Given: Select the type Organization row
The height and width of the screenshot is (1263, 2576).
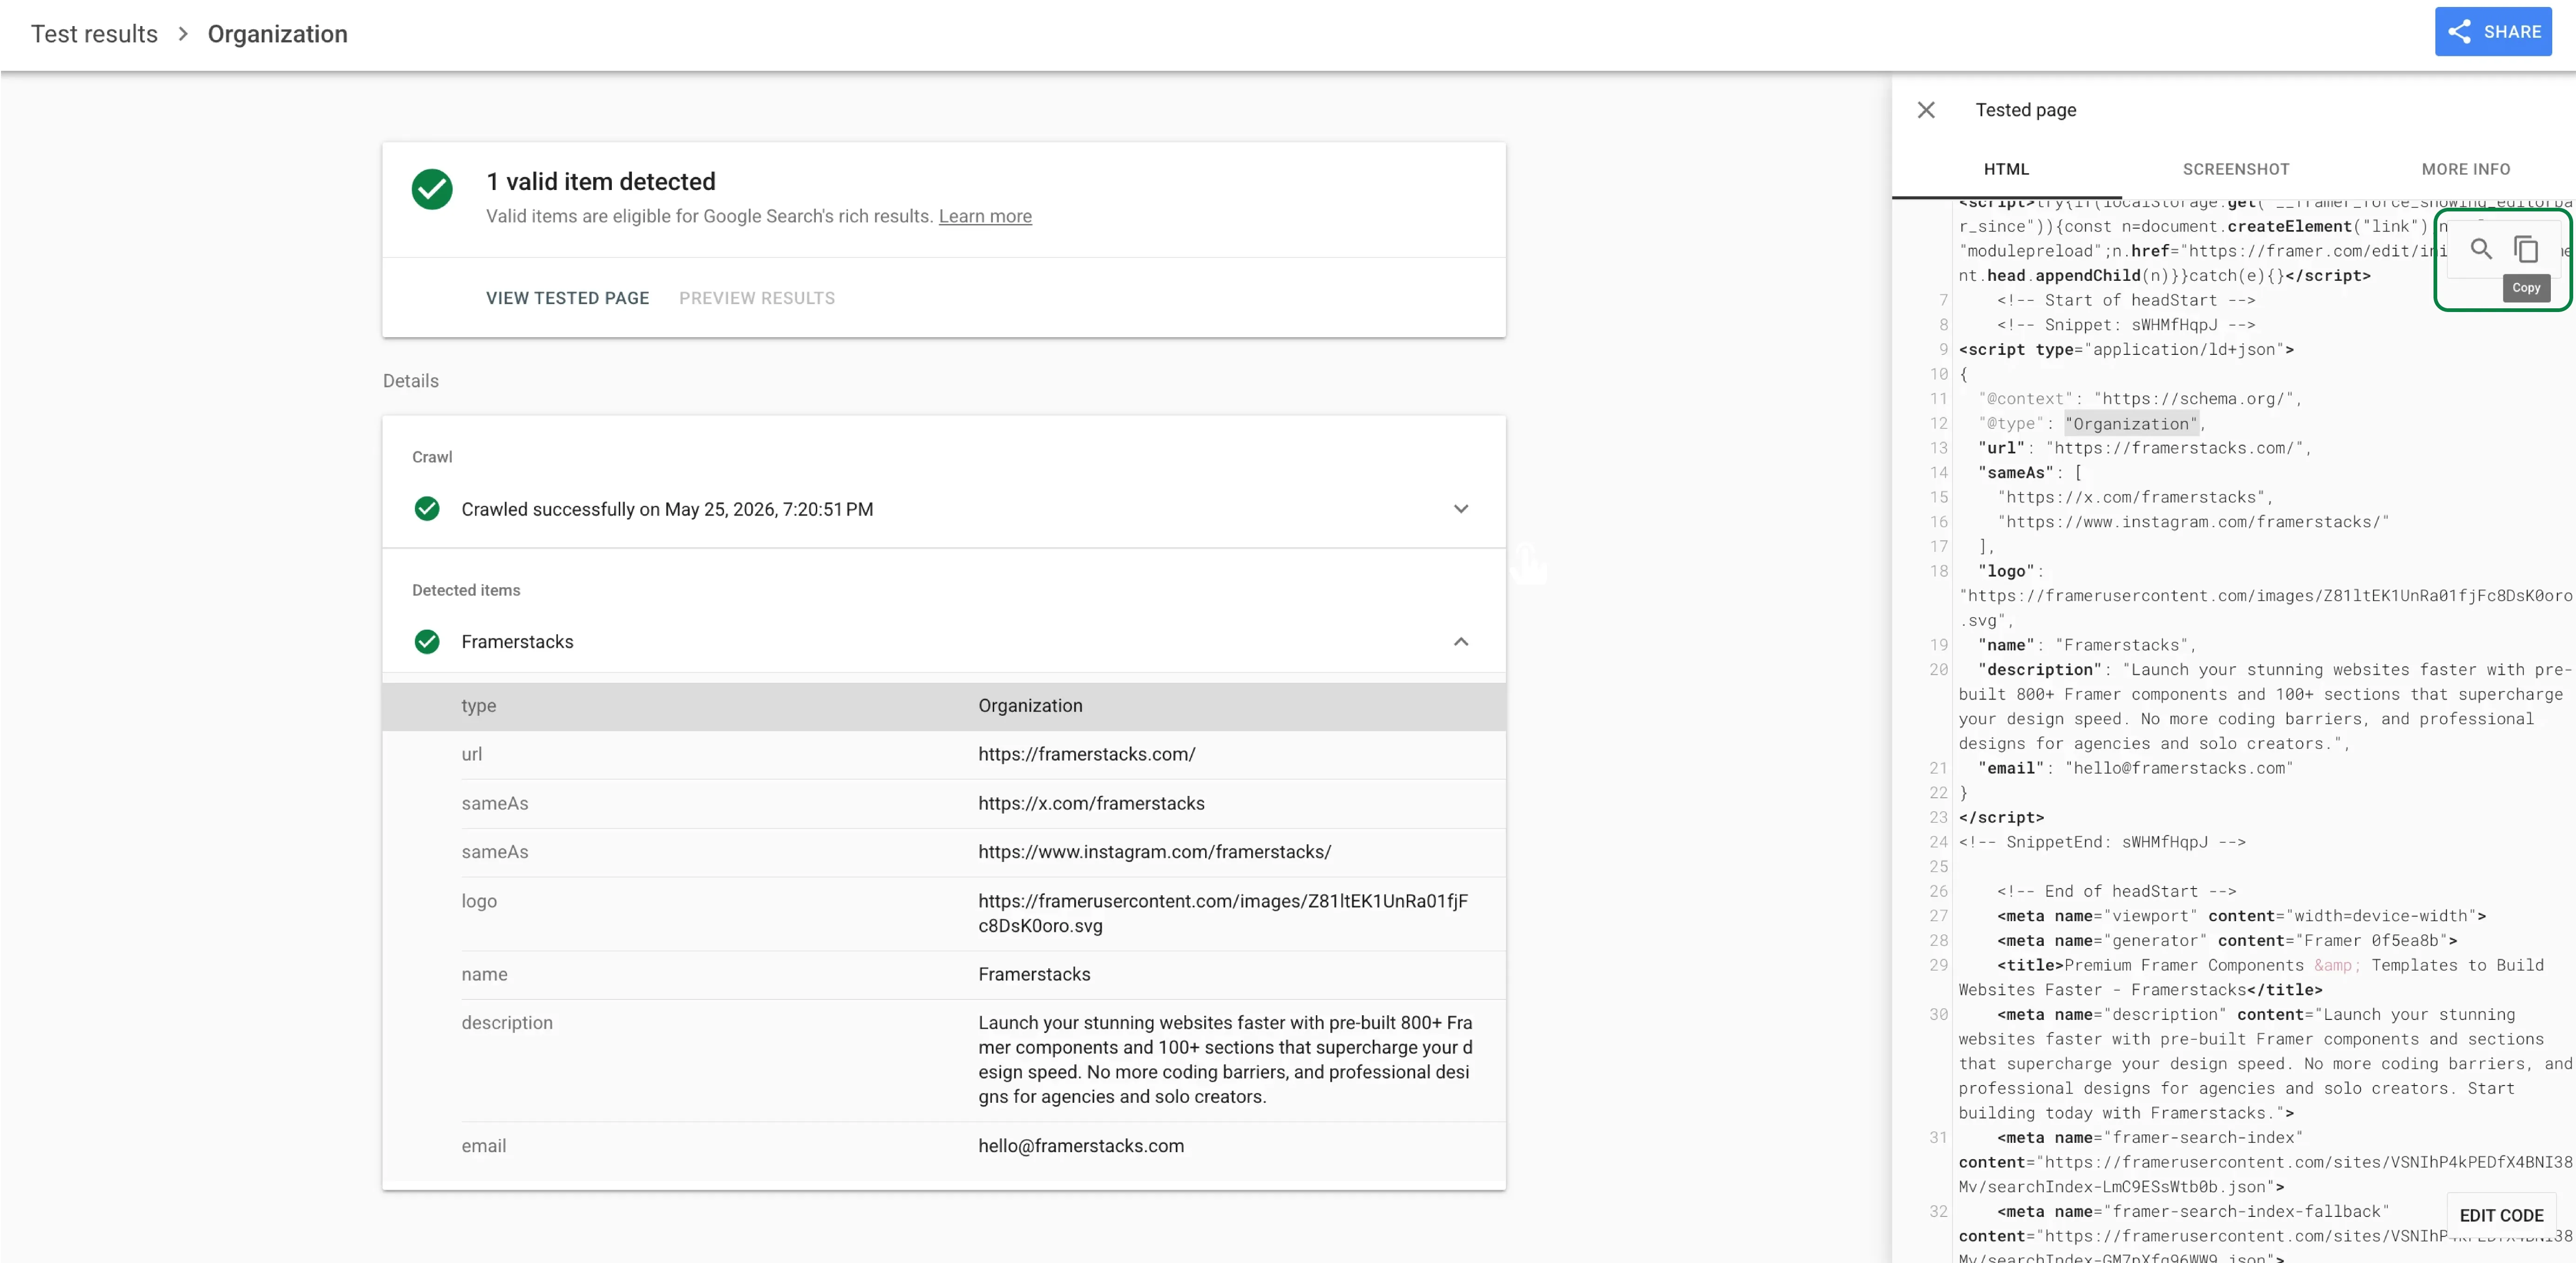Looking at the screenshot, I should pyautogui.click(x=944, y=706).
